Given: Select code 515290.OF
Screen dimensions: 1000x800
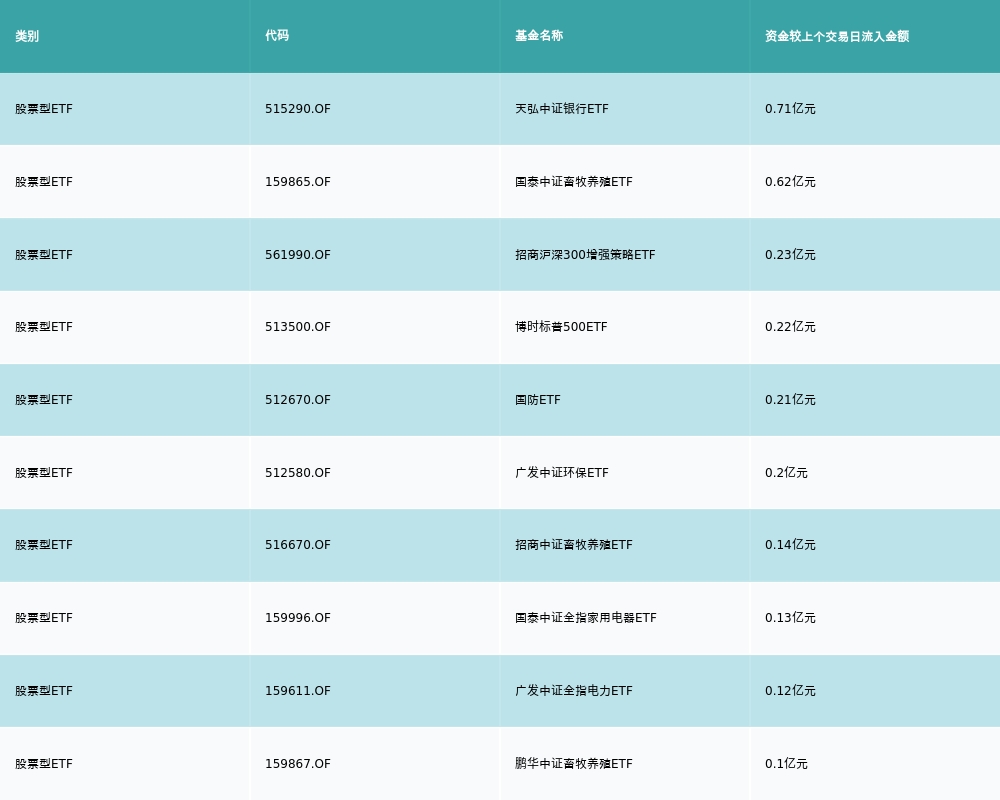Looking at the screenshot, I should click(298, 109).
